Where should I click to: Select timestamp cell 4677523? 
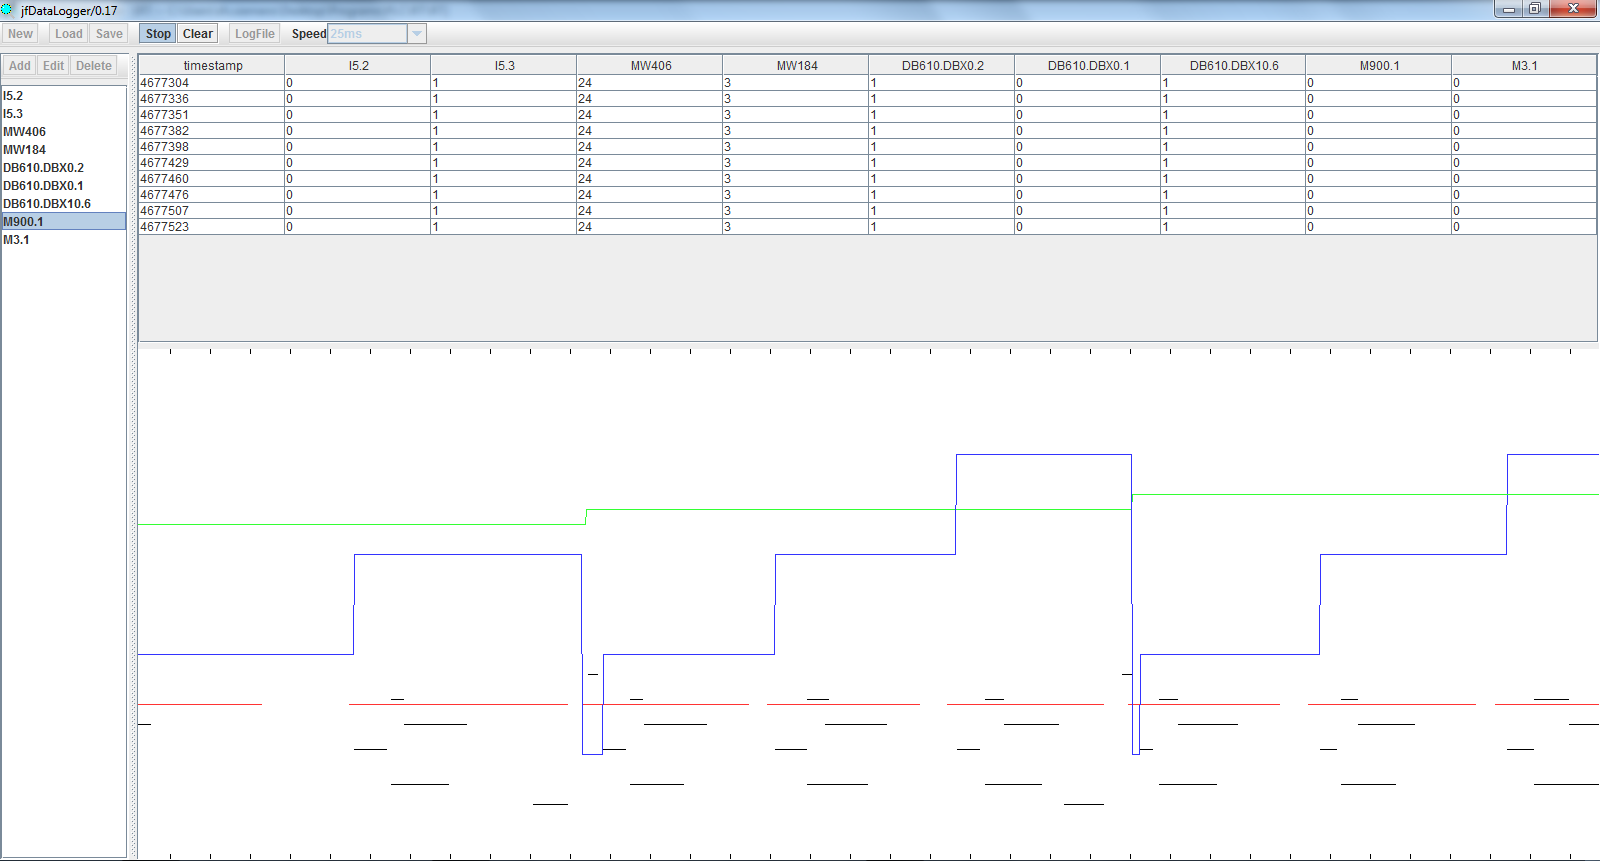(x=212, y=227)
